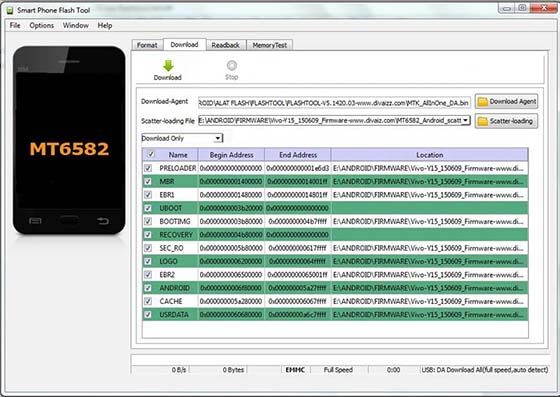
Task: Uncheck the EBR2 partition checkbox
Action: [148, 275]
